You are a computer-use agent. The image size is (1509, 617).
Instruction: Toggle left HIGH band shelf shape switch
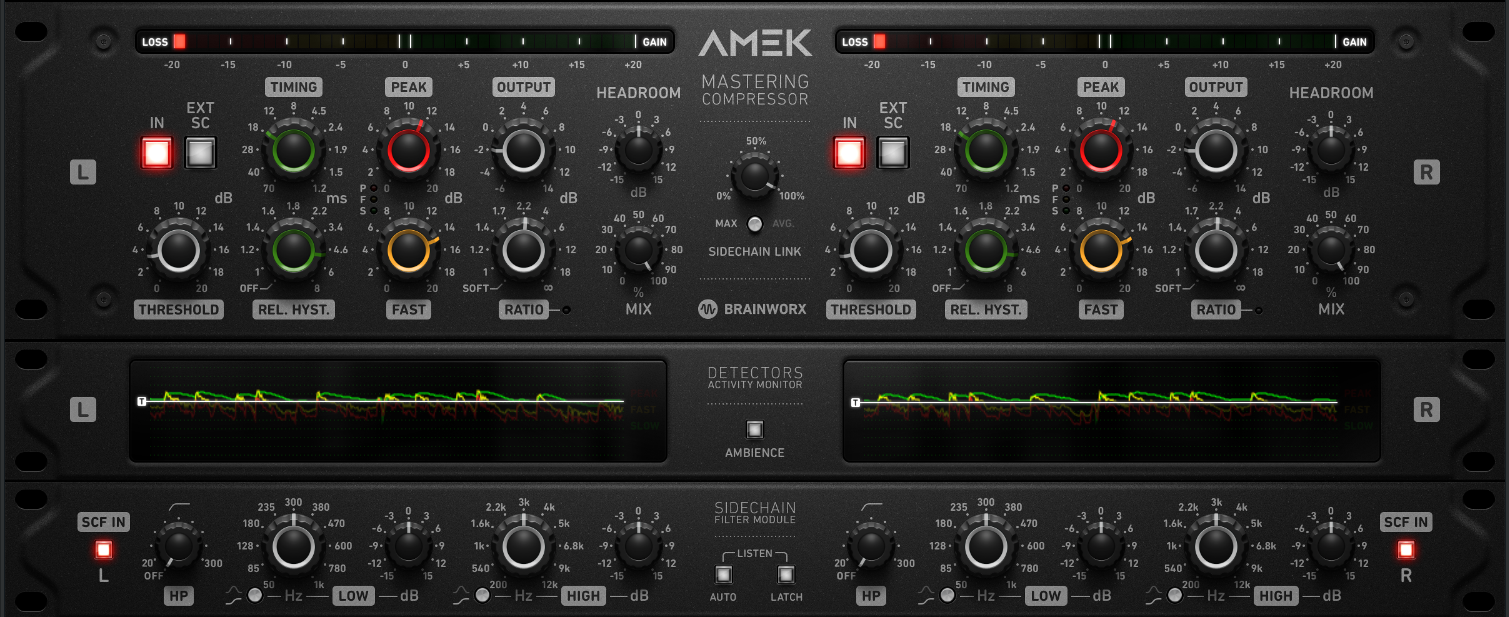[x=483, y=595]
